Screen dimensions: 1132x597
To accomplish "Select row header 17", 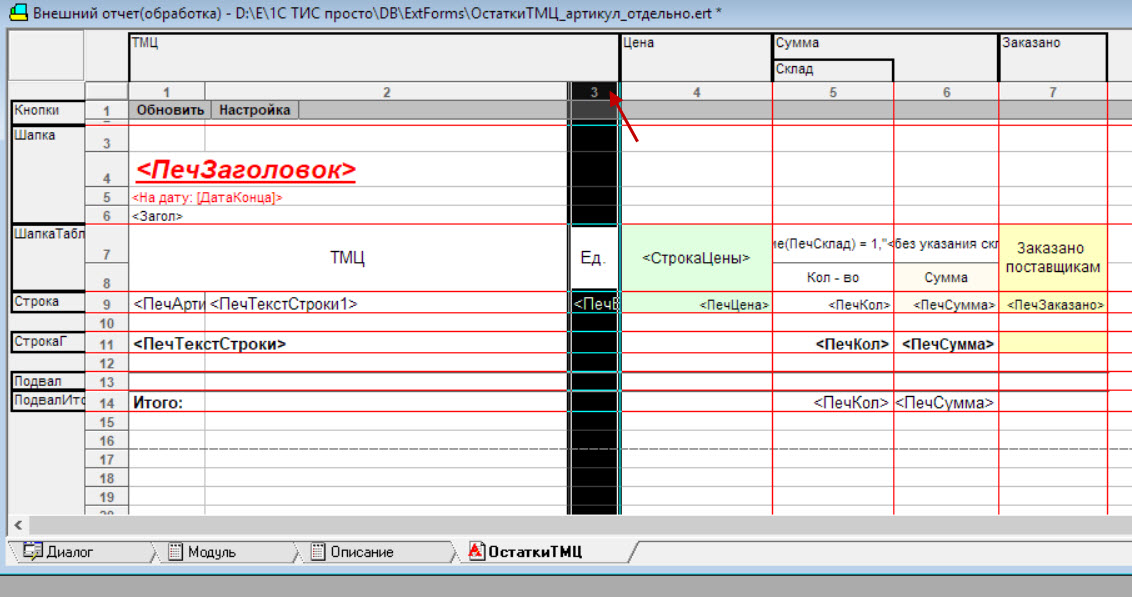I will point(107,459).
